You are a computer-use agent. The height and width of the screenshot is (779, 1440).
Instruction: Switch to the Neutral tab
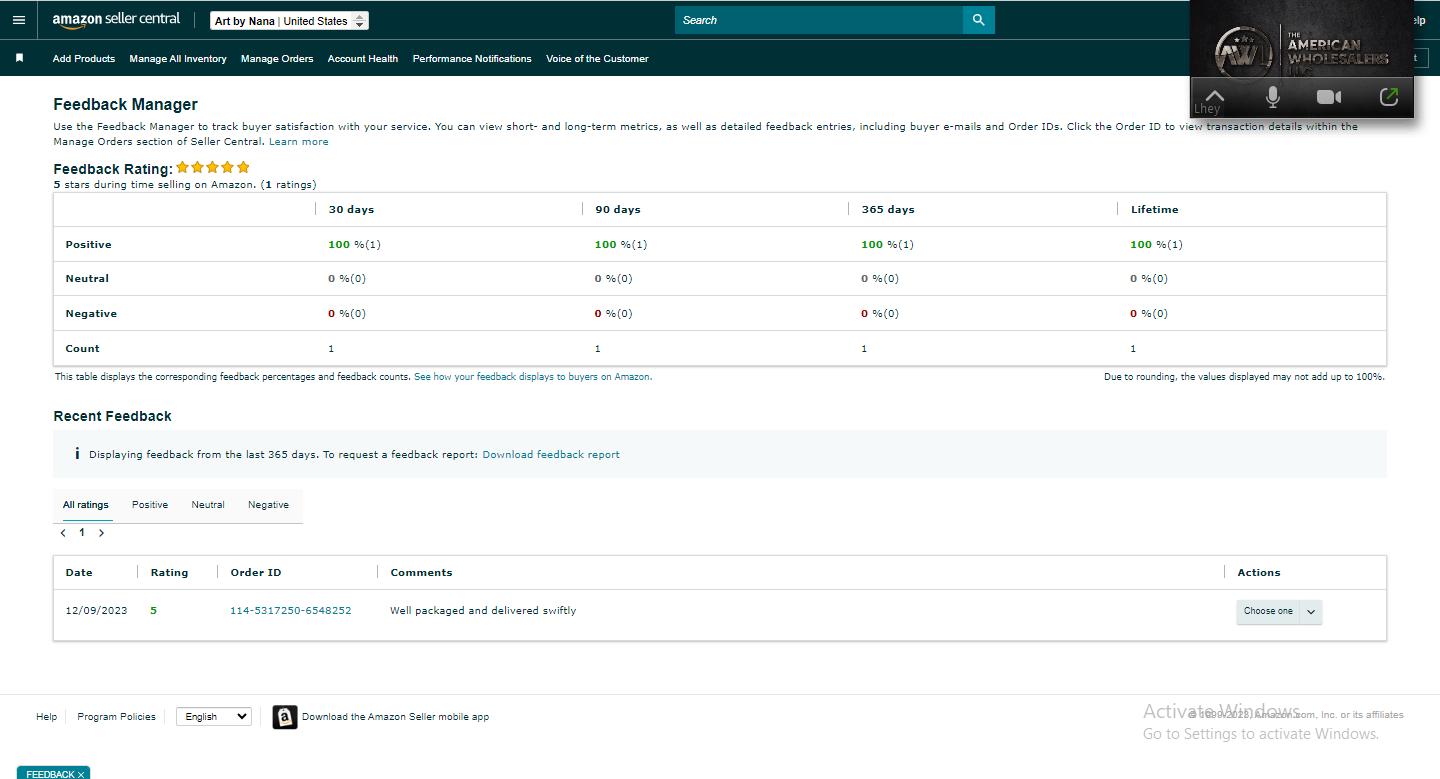pos(208,505)
